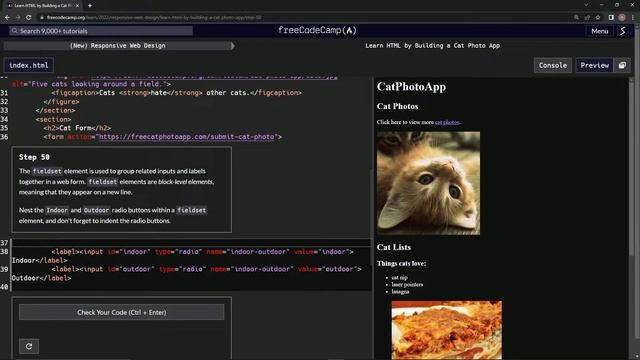
Task: Select the index.html editor tab
Action: pyautogui.click(x=29, y=65)
